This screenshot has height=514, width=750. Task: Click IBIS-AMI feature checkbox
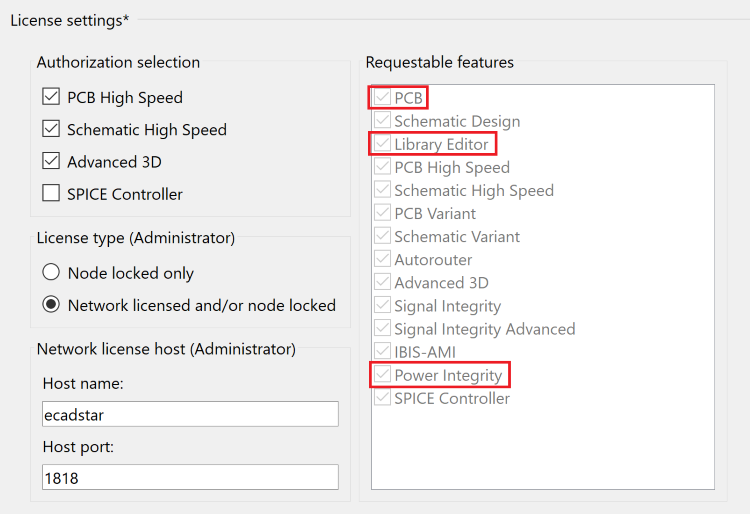[x=383, y=351]
